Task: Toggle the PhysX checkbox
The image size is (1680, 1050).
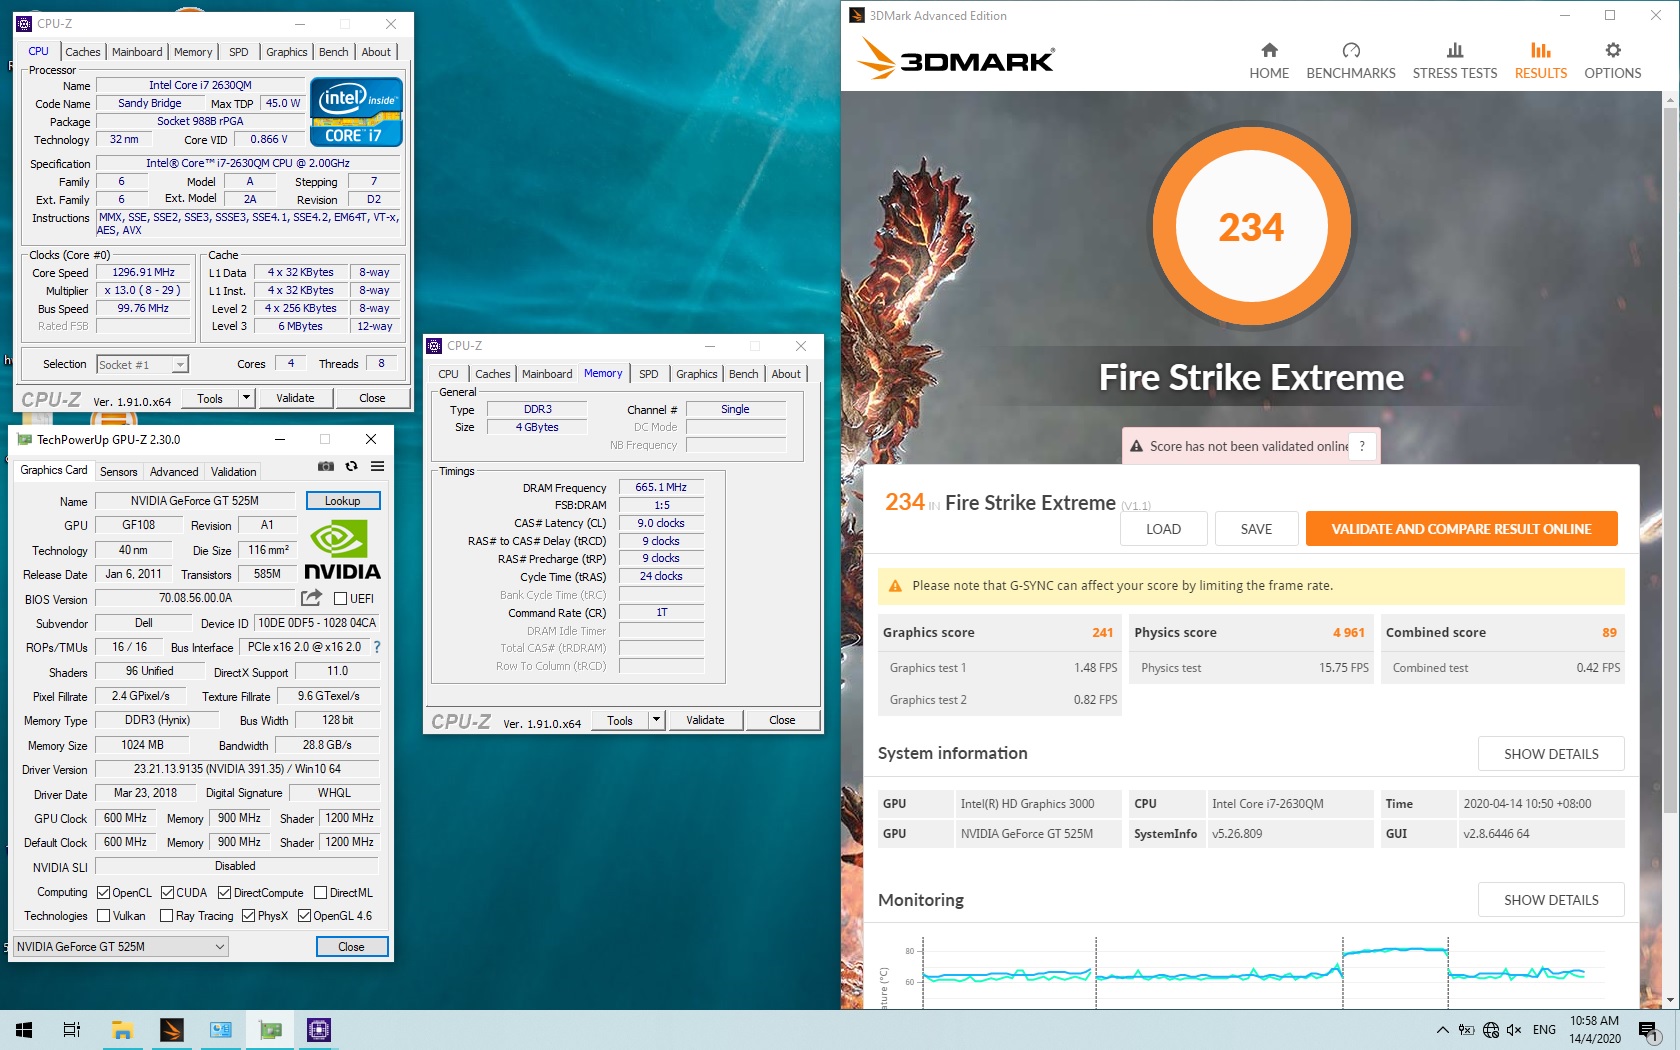Action: 248,915
